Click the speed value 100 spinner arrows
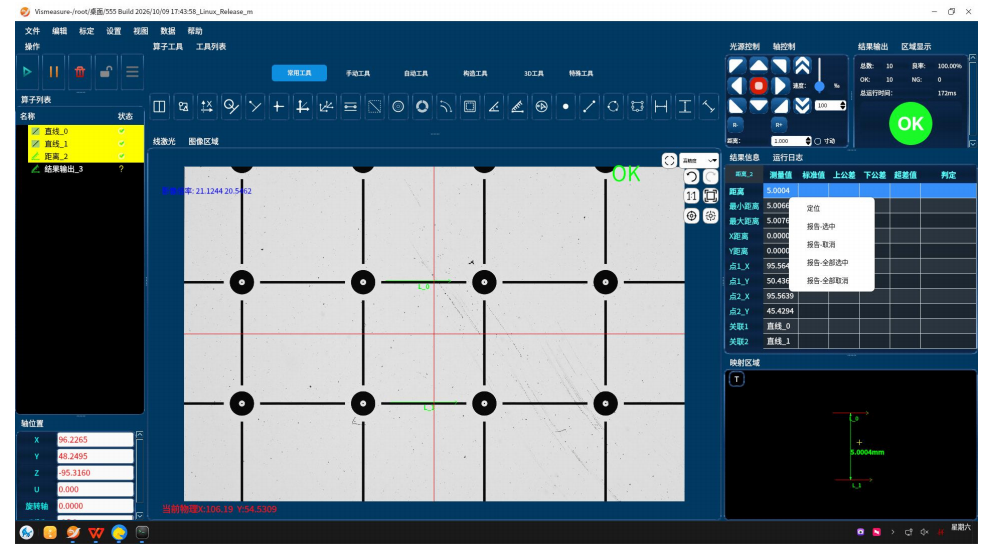The image size is (1000, 558). click(843, 105)
